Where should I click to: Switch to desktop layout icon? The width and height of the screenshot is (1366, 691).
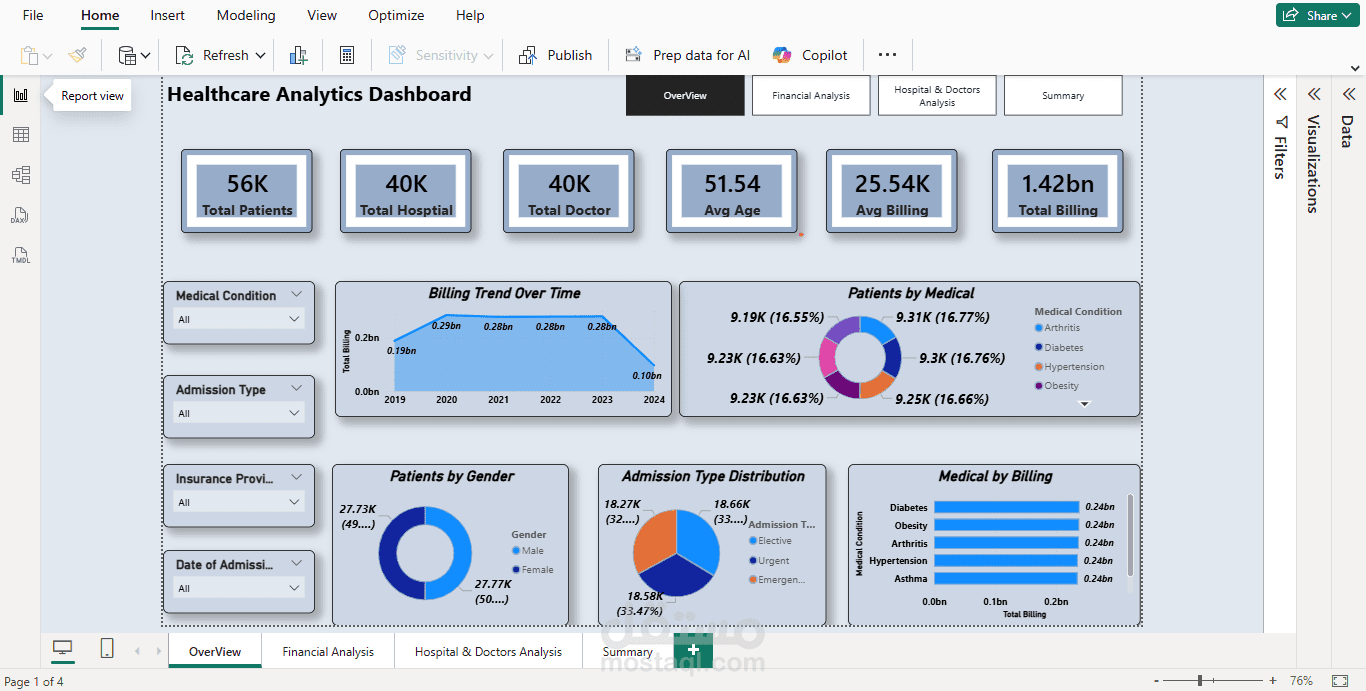[63, 649]
